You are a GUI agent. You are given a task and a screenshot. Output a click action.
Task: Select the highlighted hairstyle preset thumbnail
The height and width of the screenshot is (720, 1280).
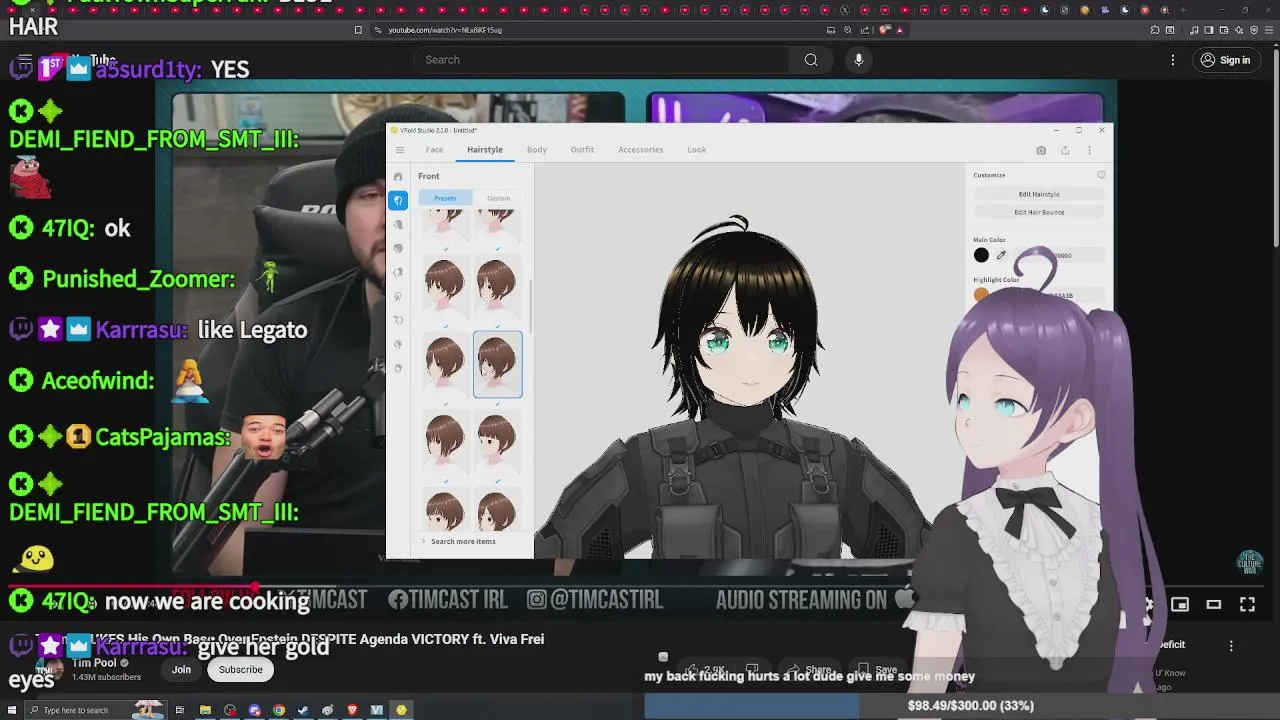point(497,364)
